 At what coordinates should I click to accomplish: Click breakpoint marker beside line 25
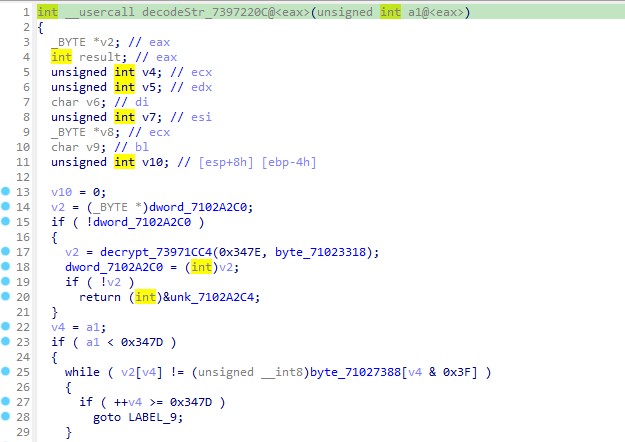[x=6, y=372]
